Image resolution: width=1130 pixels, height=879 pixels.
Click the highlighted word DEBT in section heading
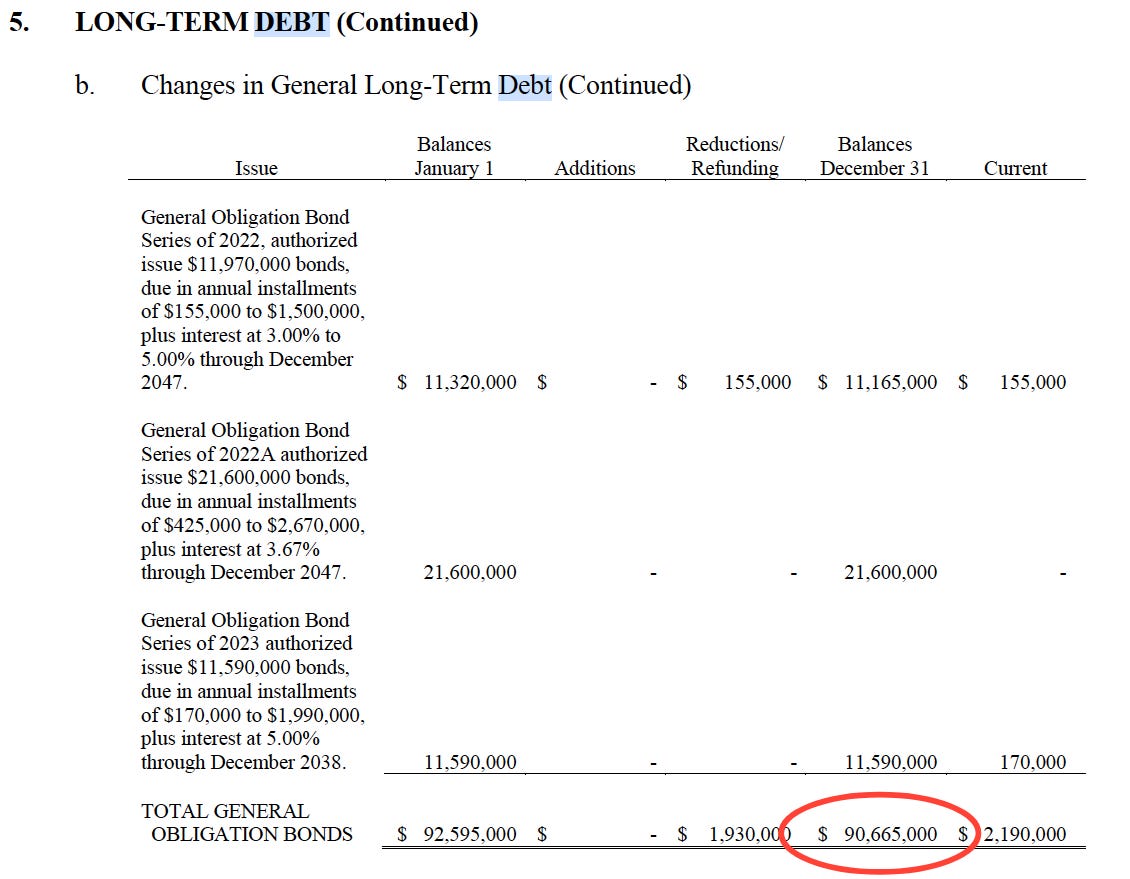point(292,22)
